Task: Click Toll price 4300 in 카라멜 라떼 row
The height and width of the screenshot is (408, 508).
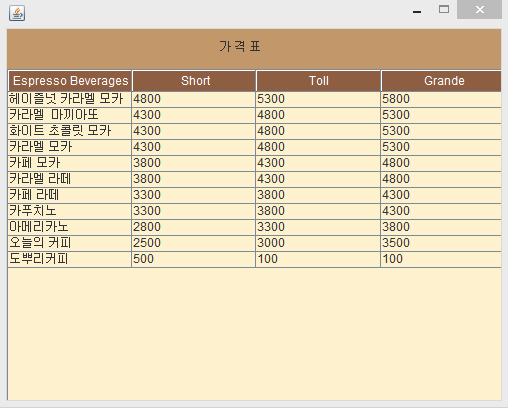Action: tap(318, 179)
